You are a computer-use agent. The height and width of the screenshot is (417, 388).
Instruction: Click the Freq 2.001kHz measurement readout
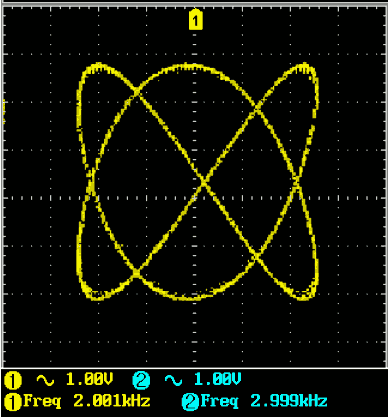click(x=87, y=401)
